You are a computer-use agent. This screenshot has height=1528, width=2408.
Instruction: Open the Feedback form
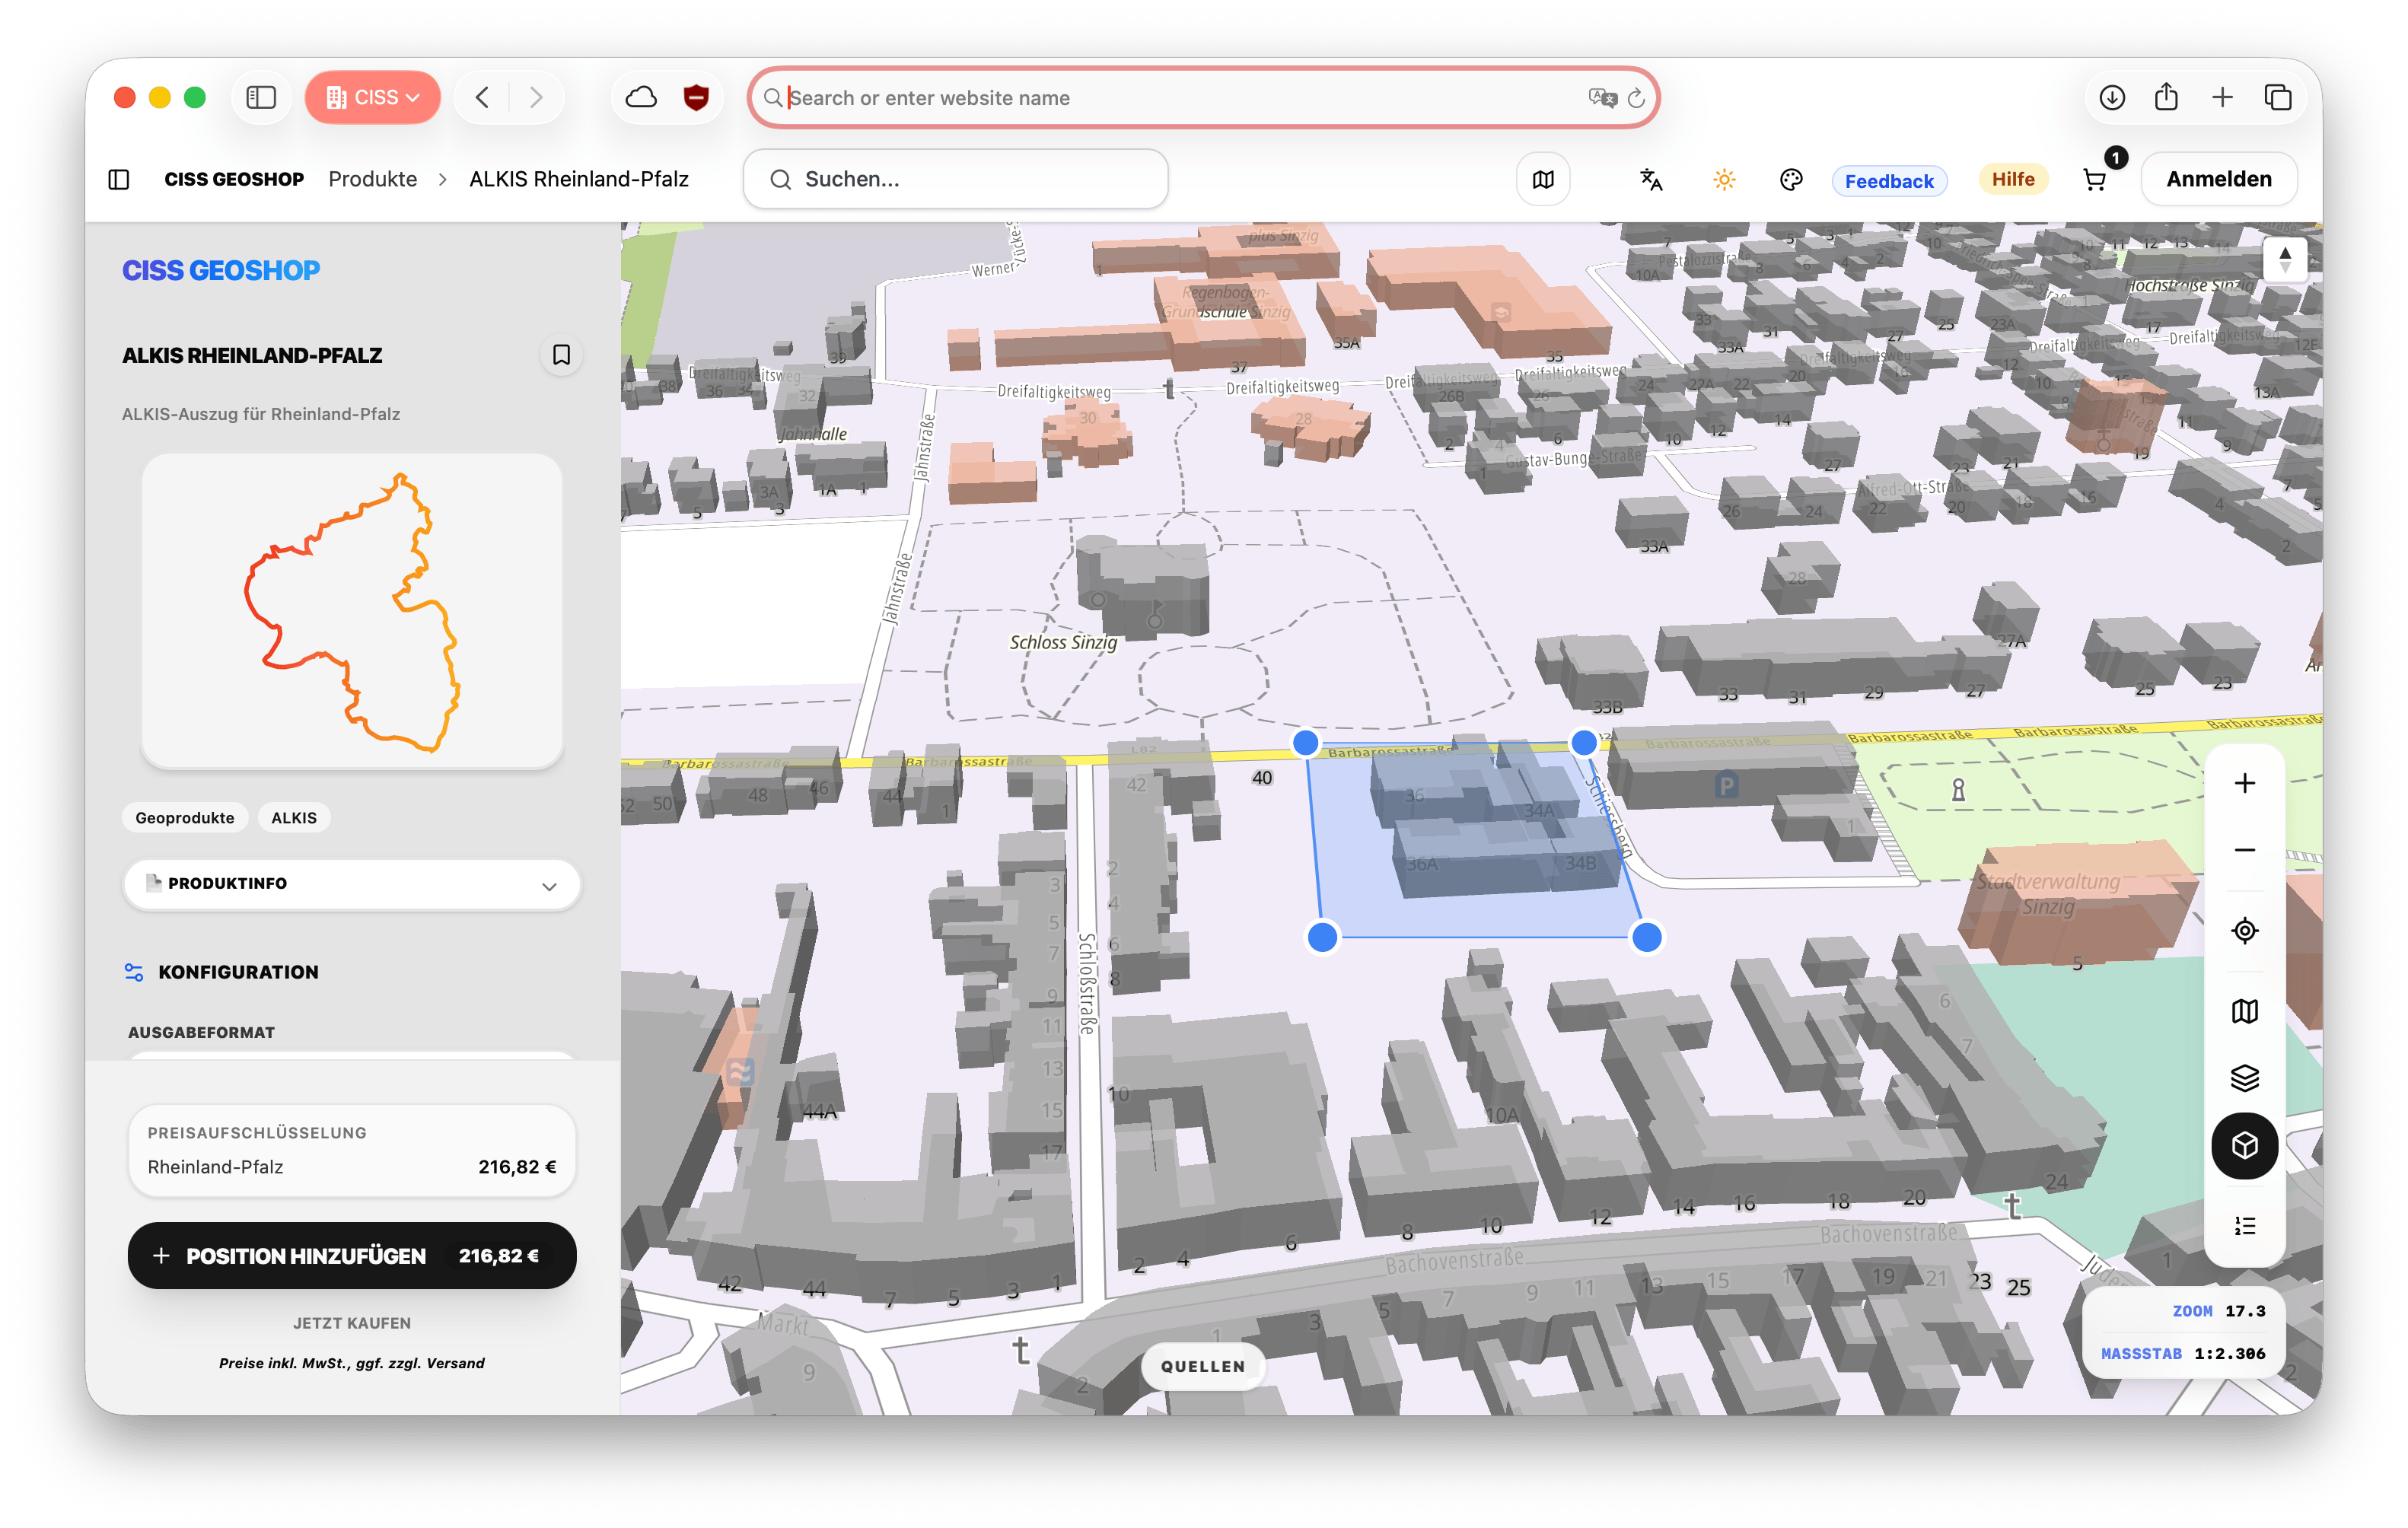(x=1889, y=181)
